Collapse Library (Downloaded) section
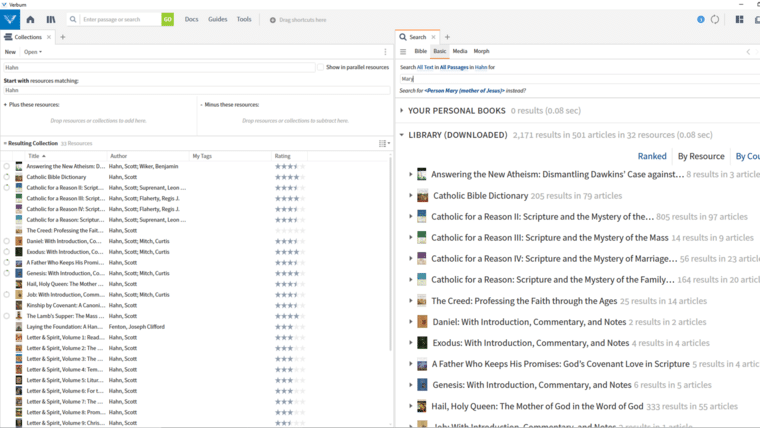 pyautogui.click(x=402, y=135)
